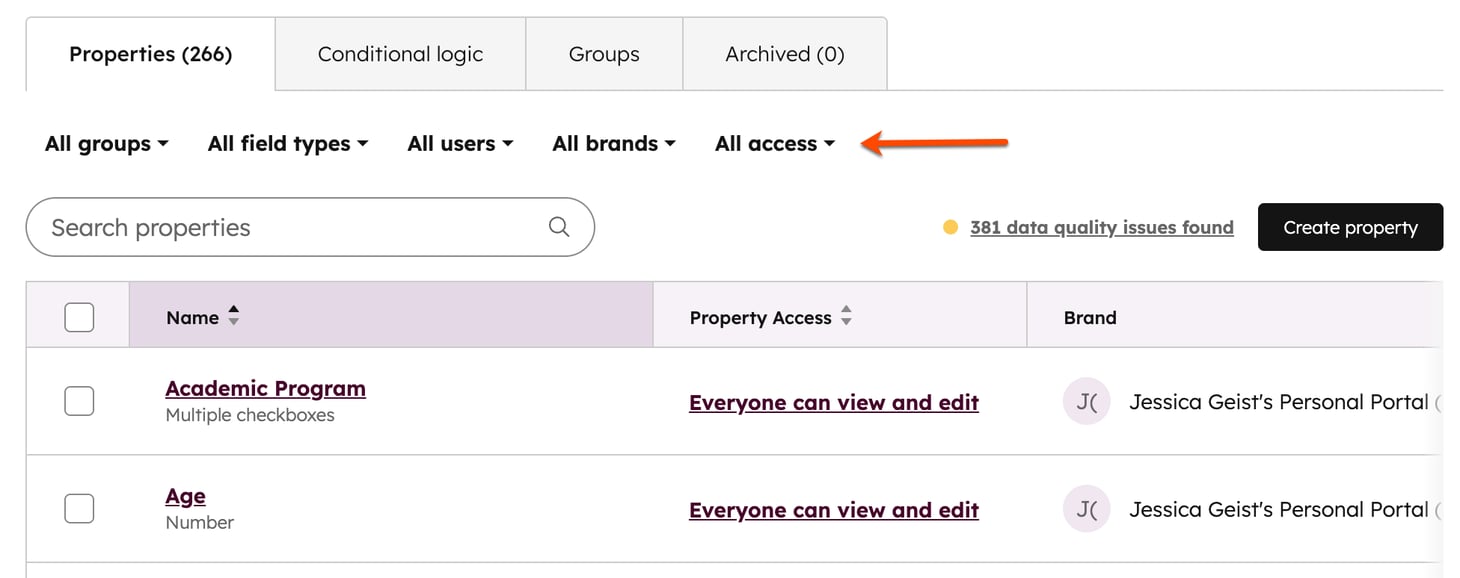Open the All users filter dropdown
The width and height of the screenshot is (1460, 578).
pyautogui.click(x=460, y=144)
